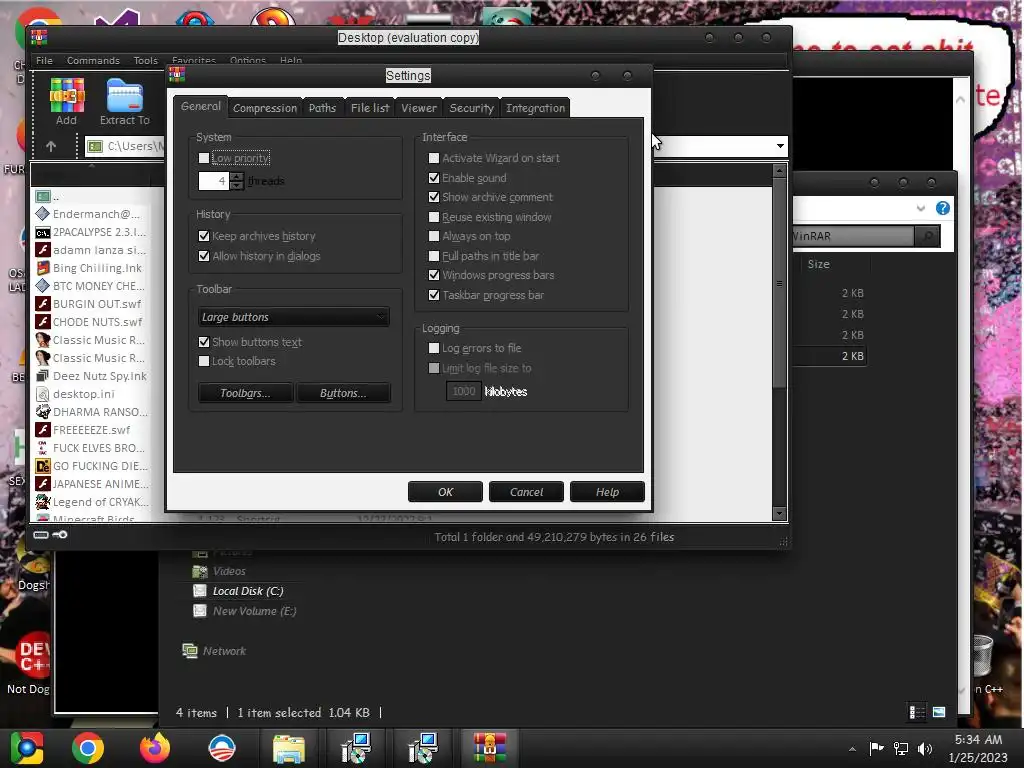Enable Always on top
1024x768 pixels.
tap(434, 236)
